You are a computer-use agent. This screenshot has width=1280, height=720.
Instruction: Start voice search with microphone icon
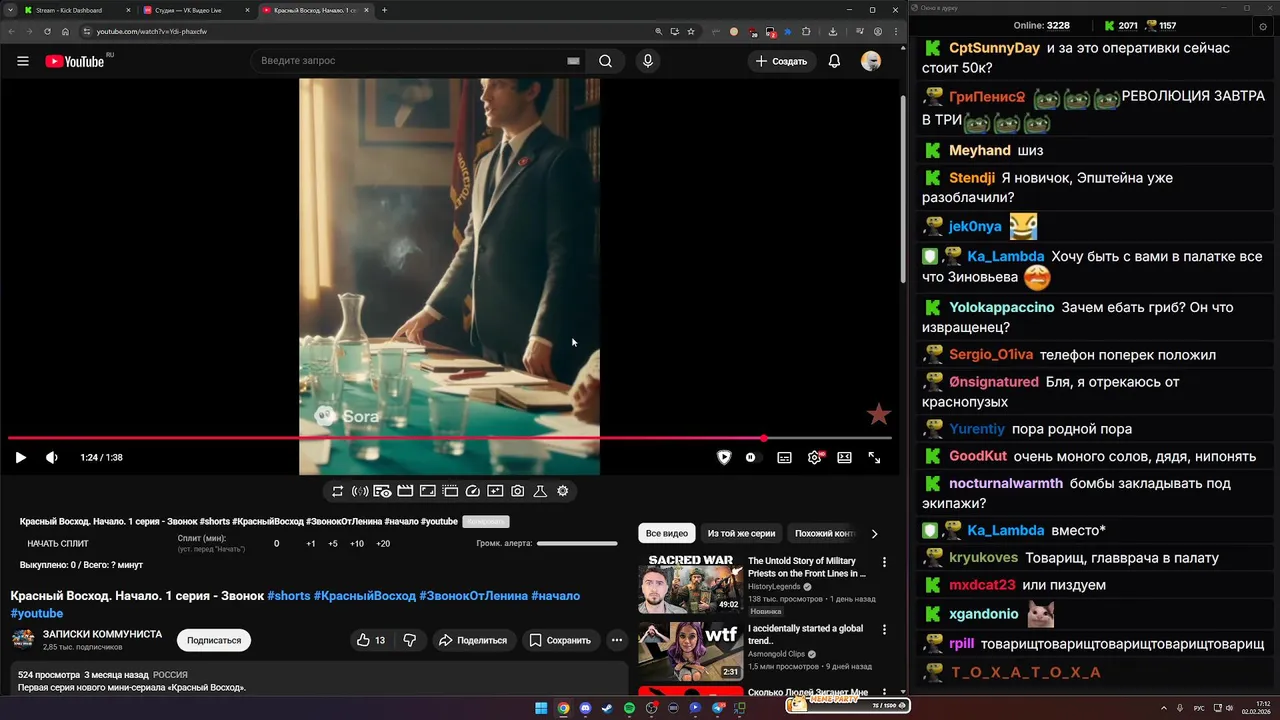click(648, 61)
